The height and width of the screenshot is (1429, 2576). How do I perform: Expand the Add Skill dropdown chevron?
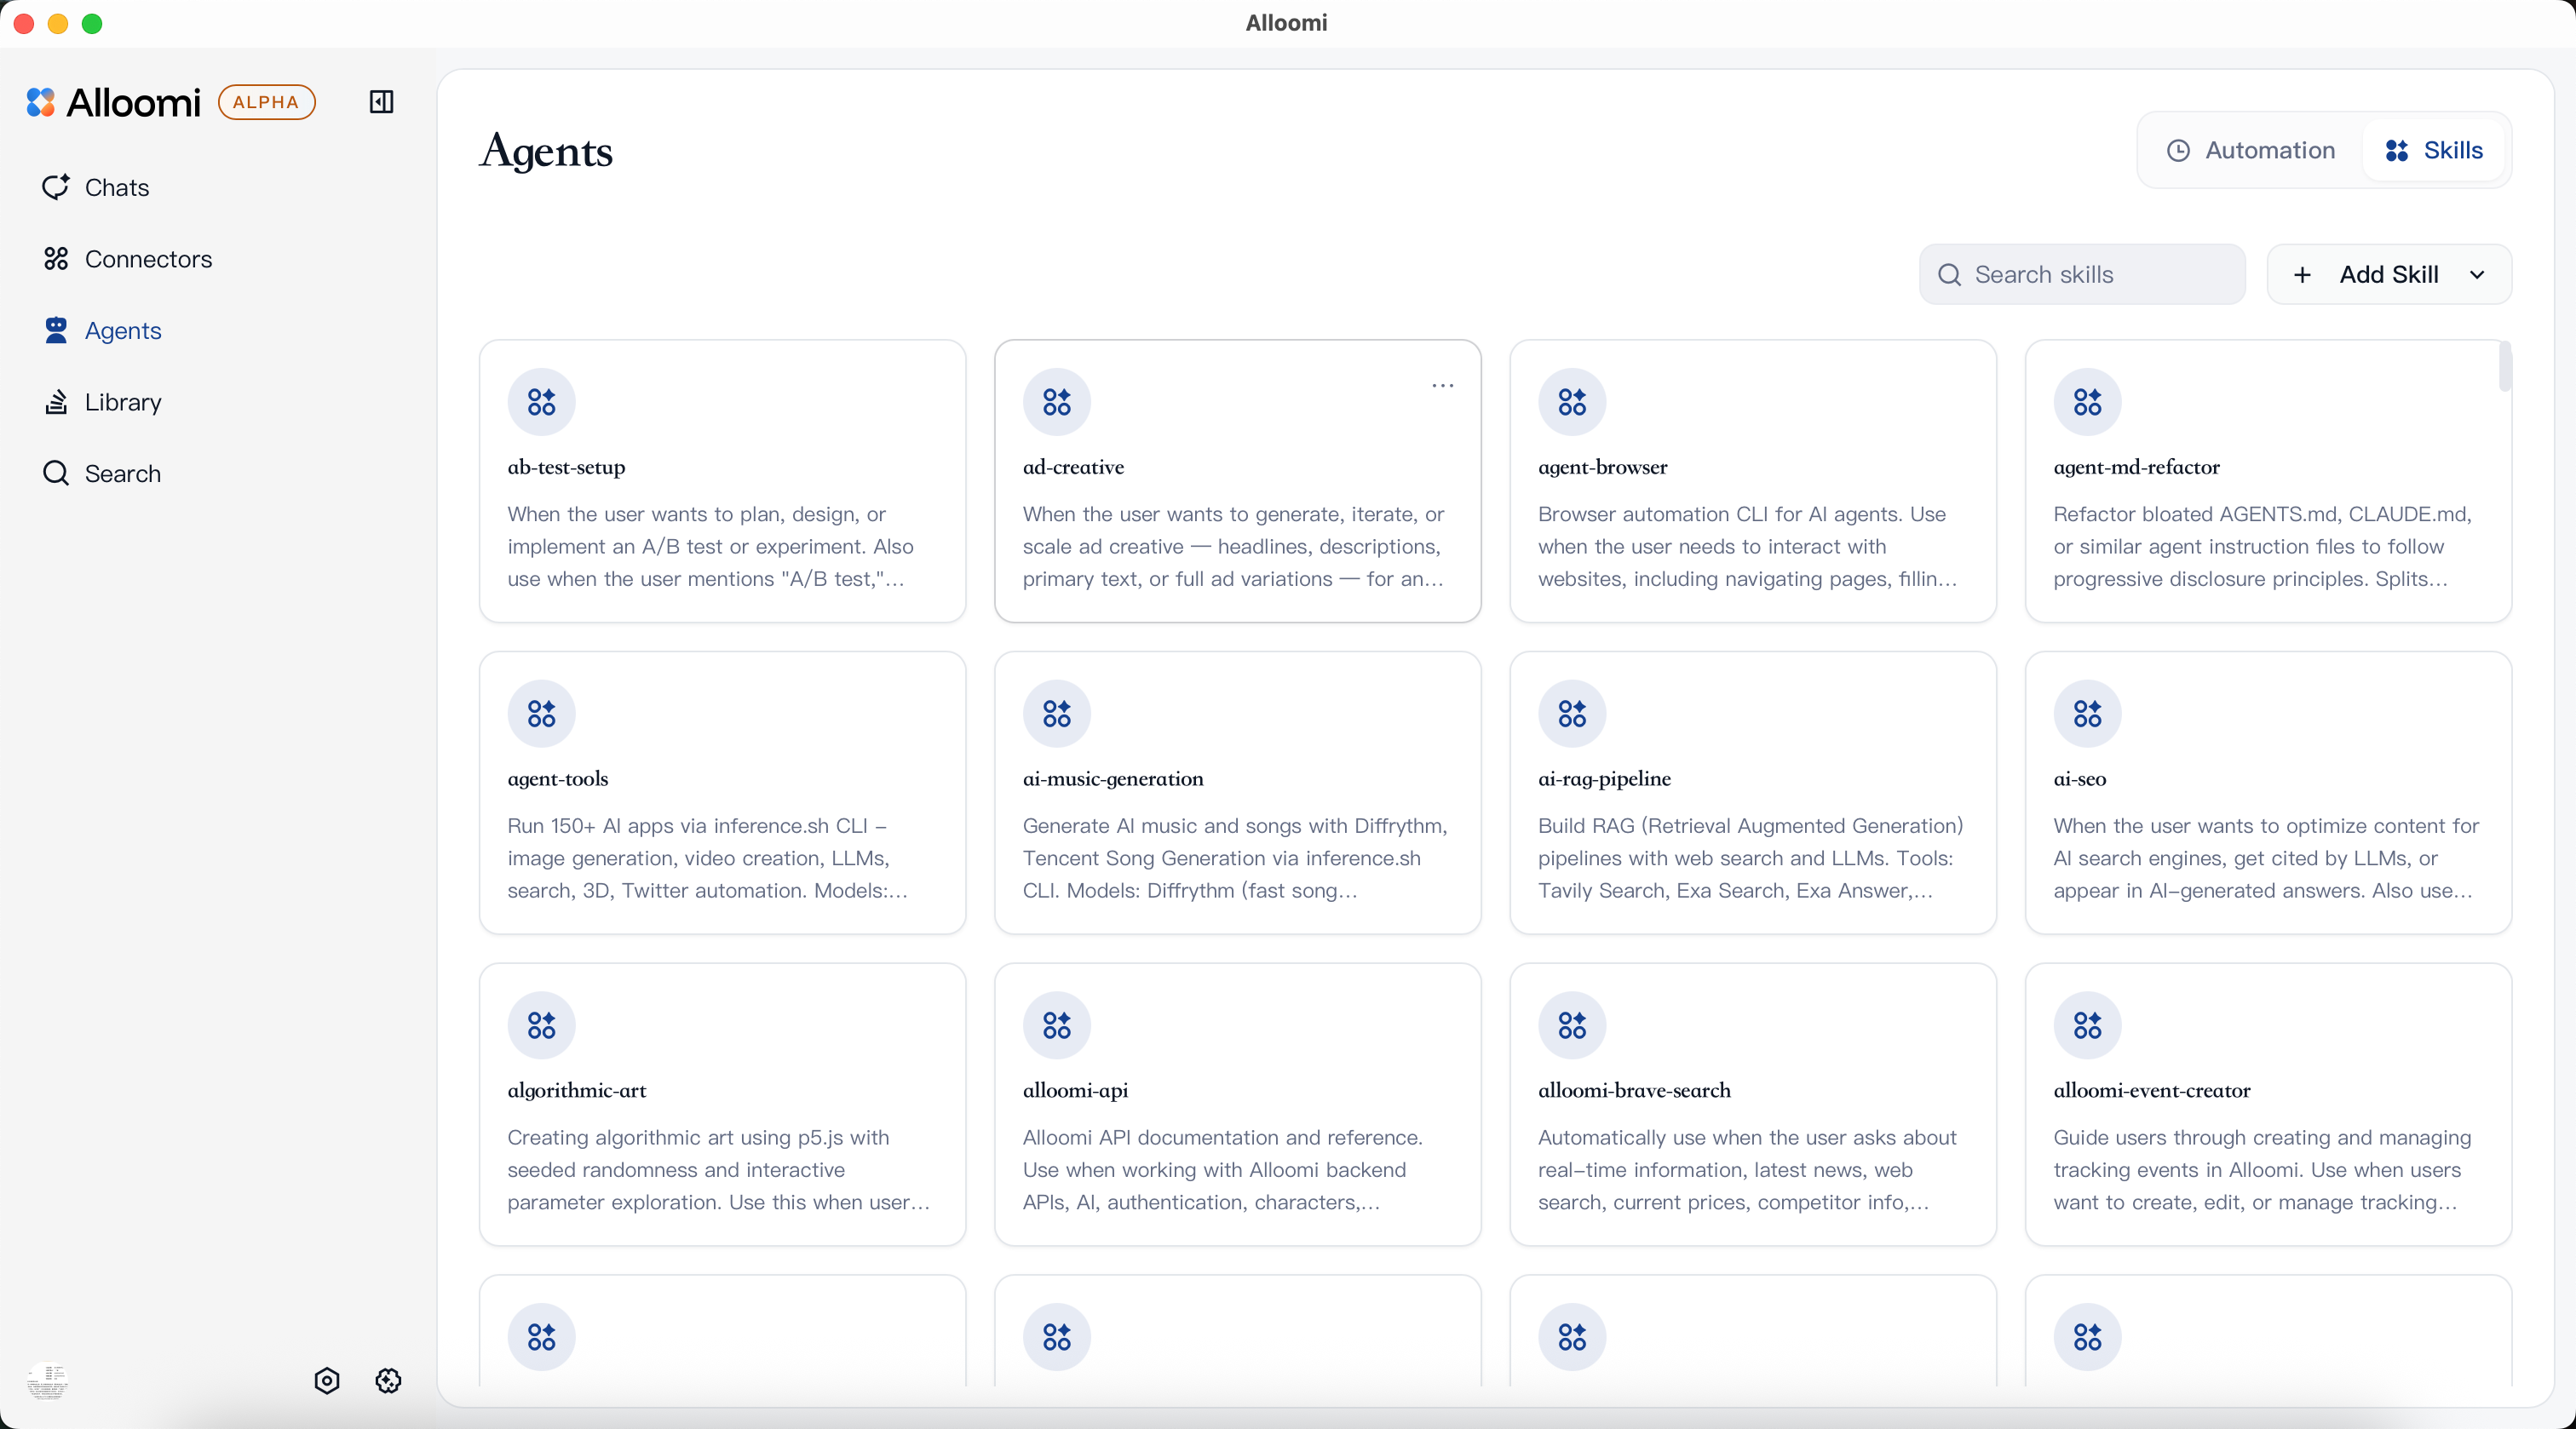click(2477, 275)
